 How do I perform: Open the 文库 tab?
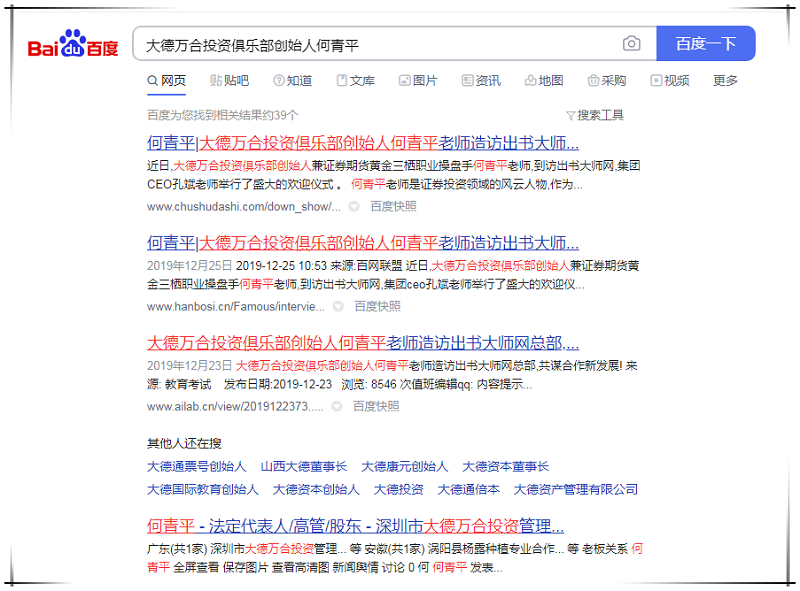[355, 81]
